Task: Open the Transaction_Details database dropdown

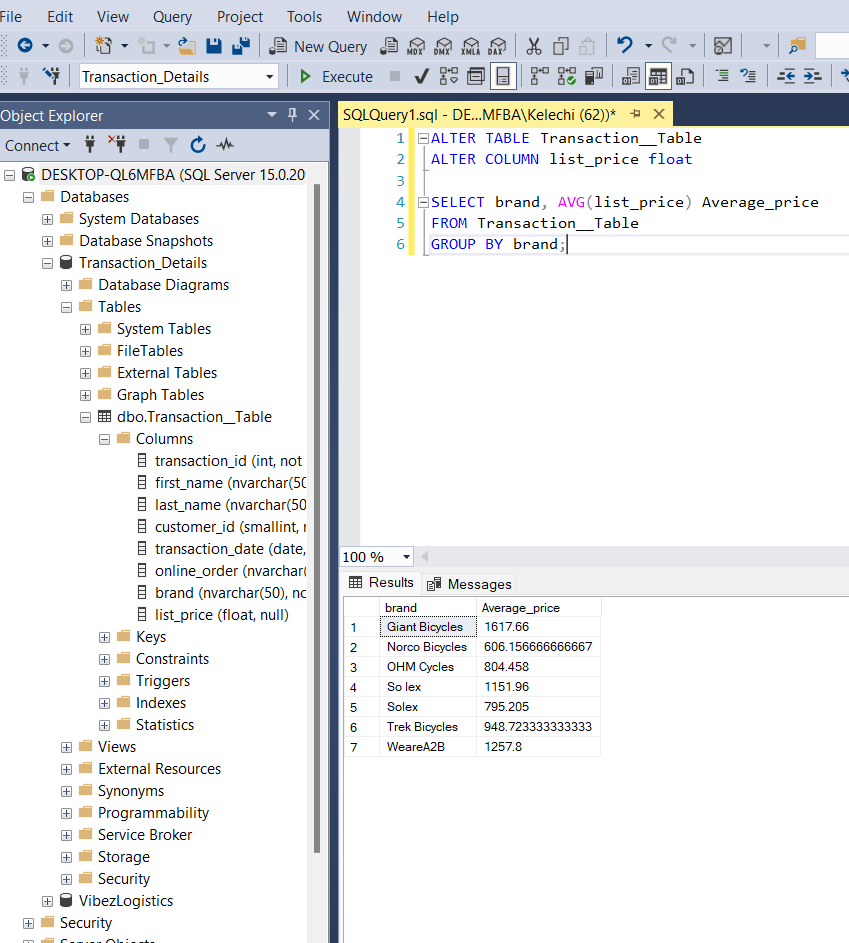Action: tap(269, 77)
